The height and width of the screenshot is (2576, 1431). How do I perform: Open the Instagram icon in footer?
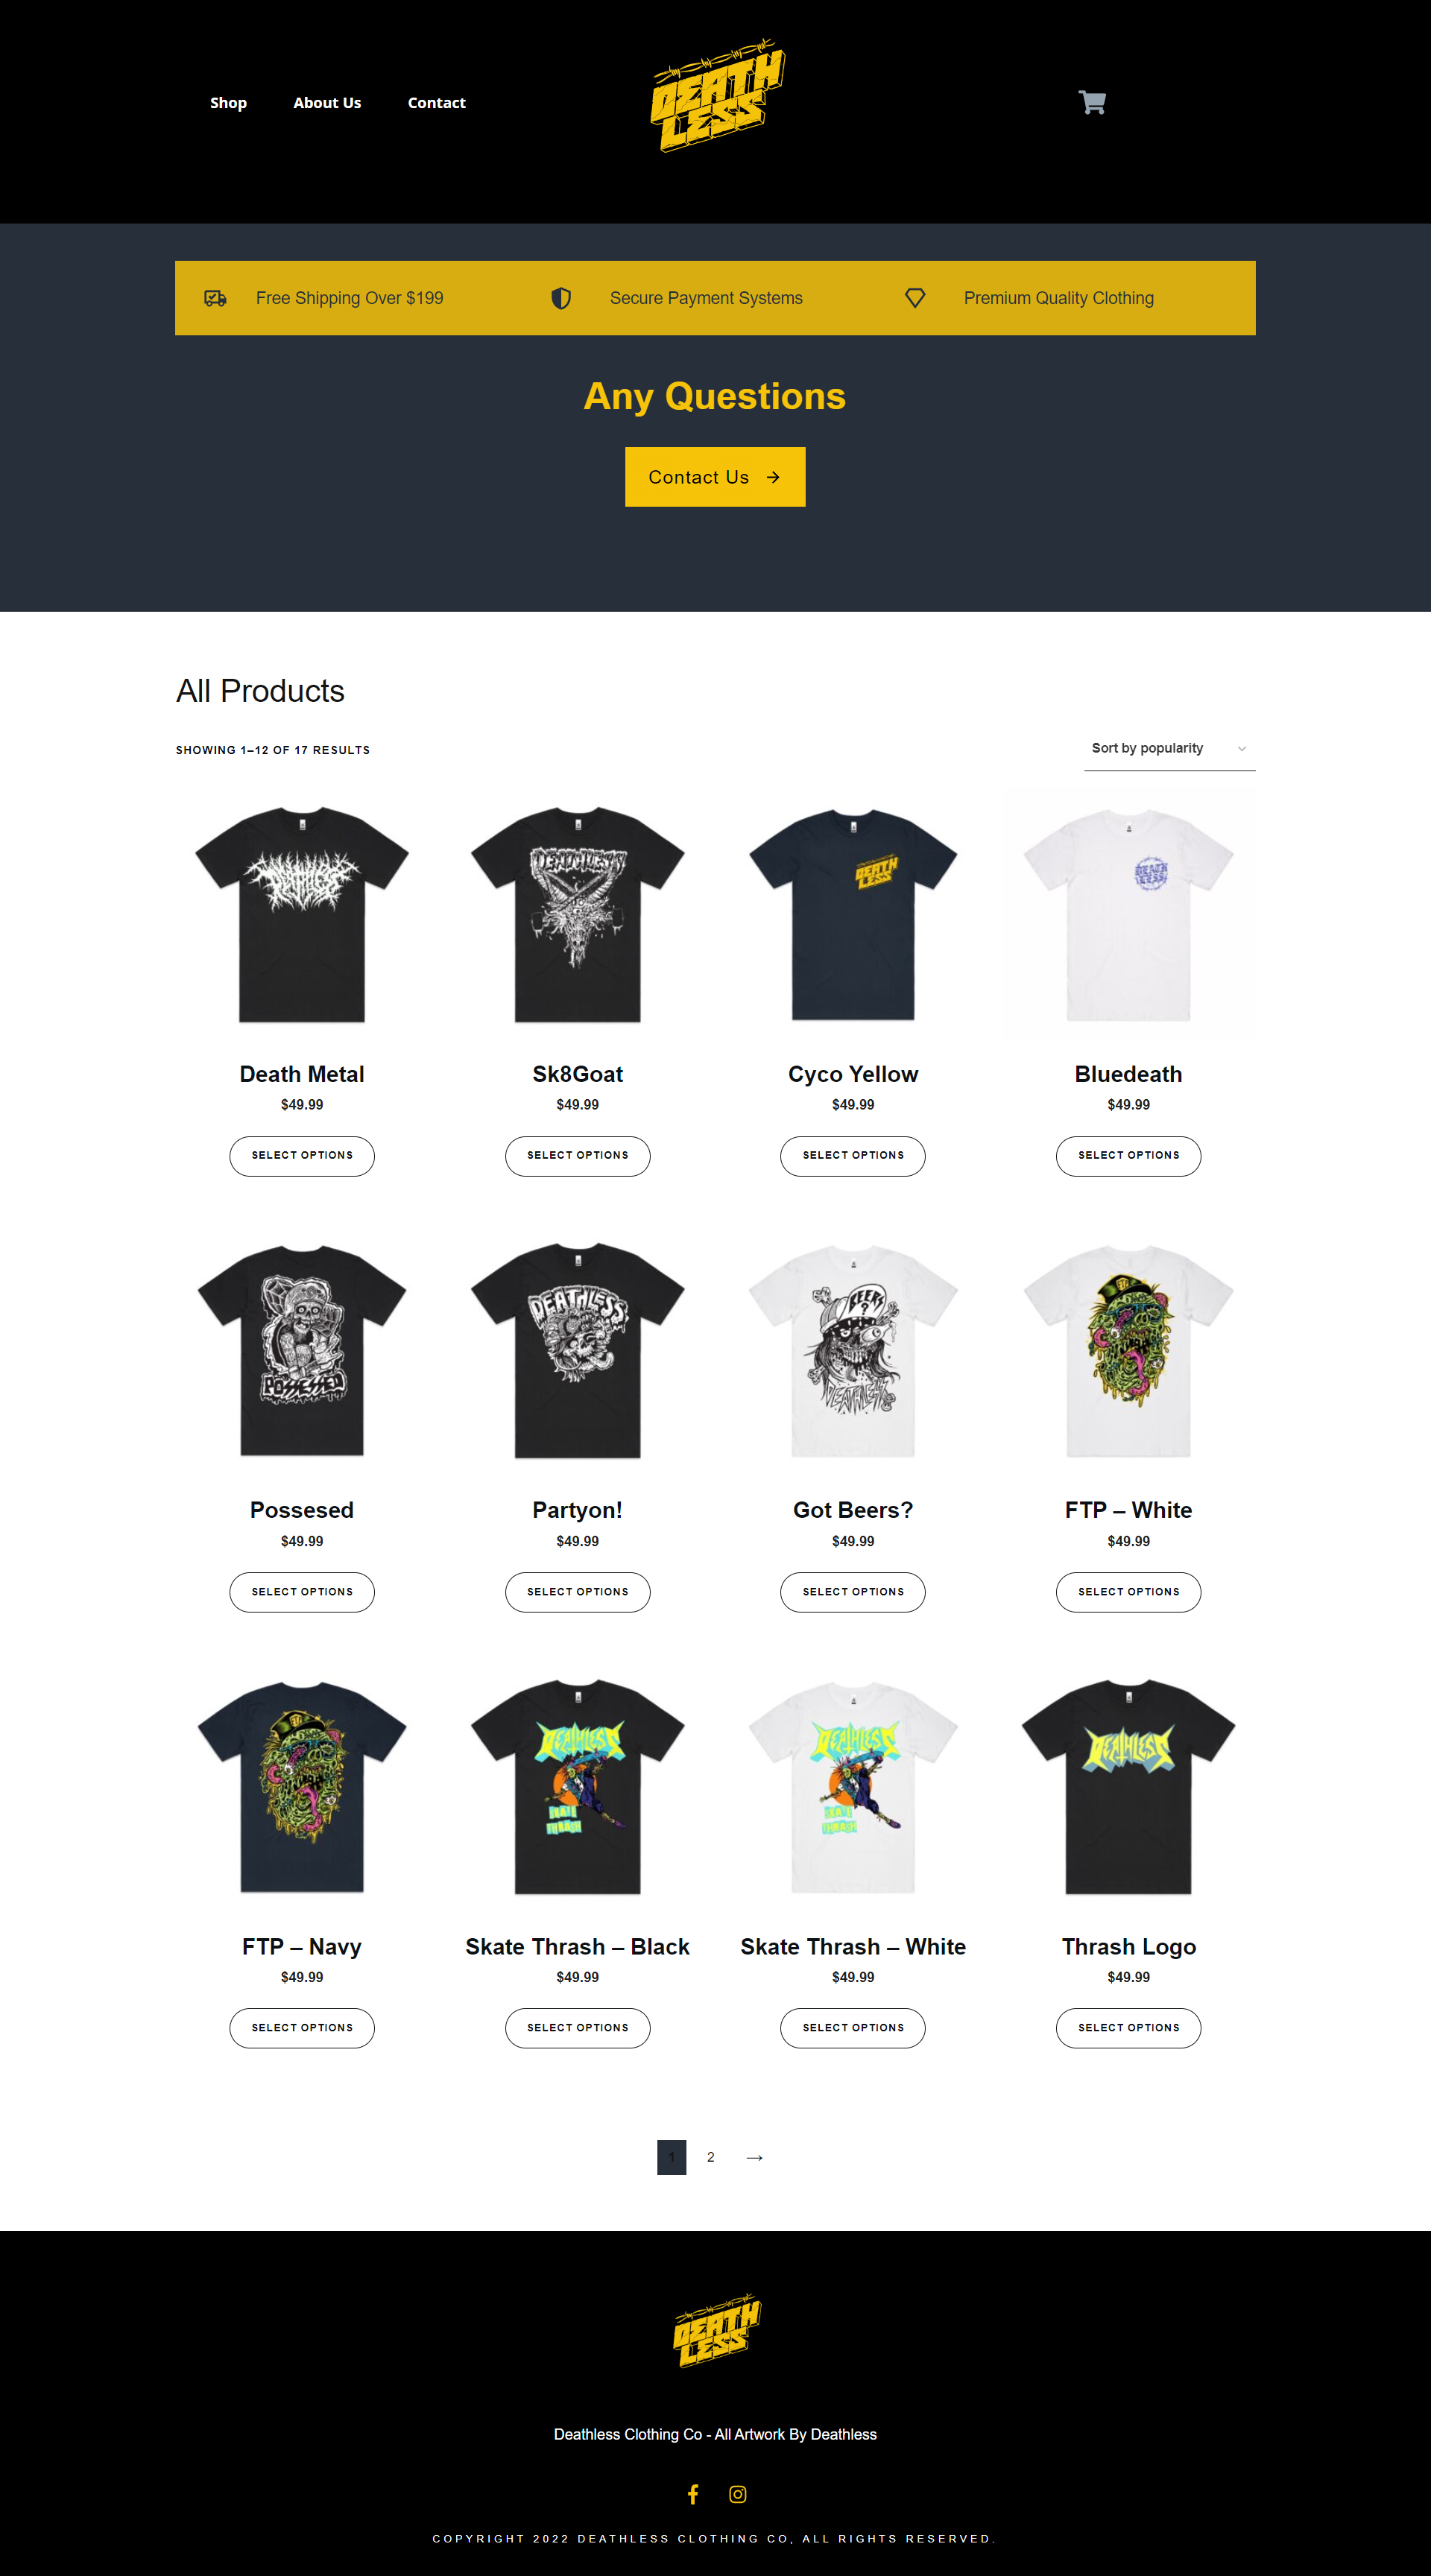tap(738, 2494)
